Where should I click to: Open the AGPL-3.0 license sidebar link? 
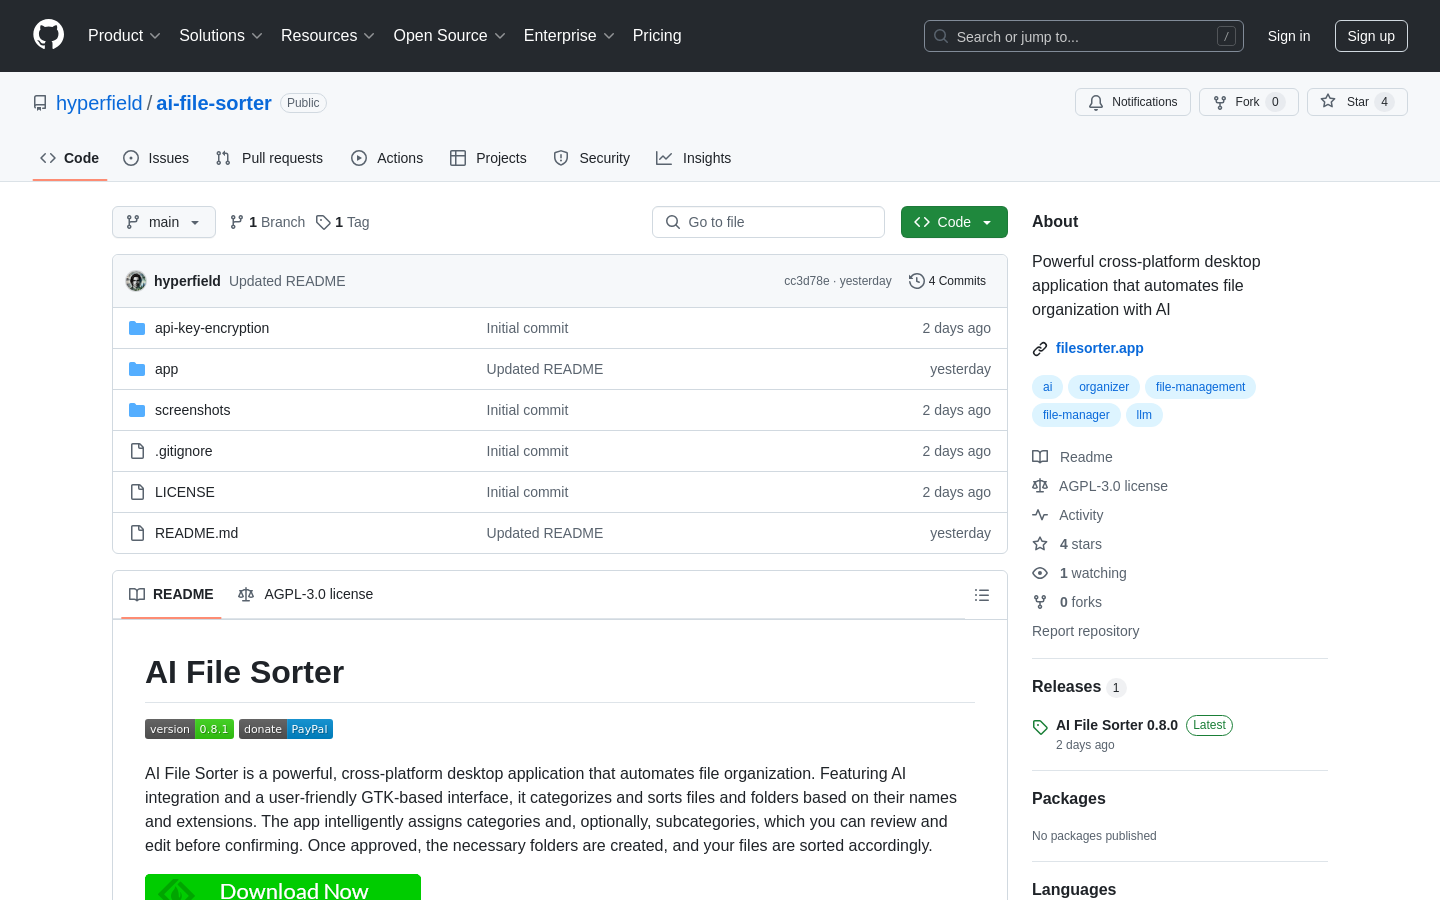(1100, 486)
